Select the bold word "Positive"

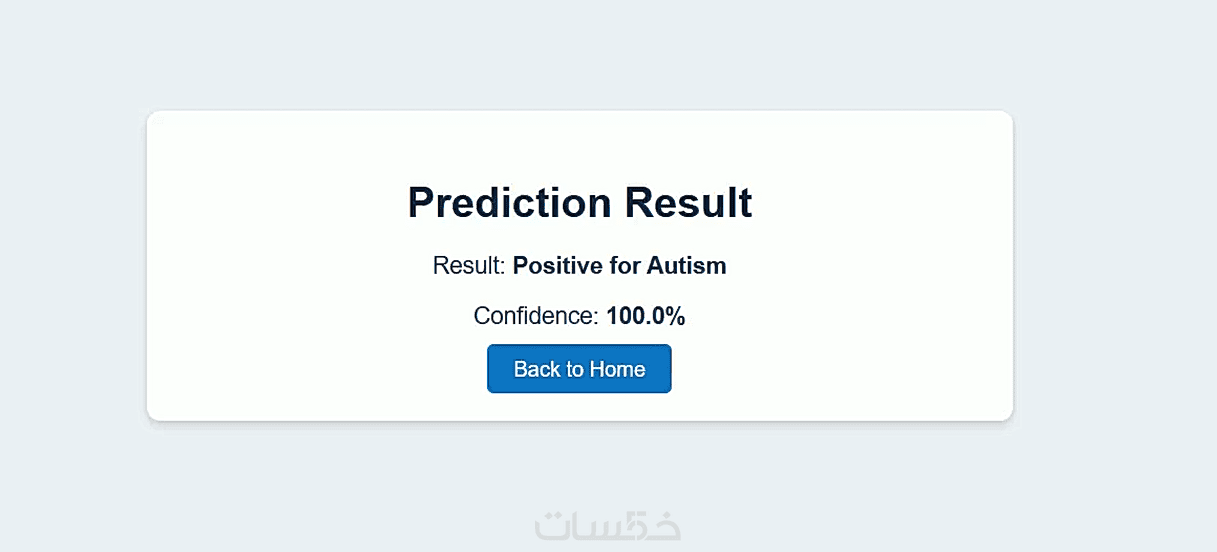point(557,266)
